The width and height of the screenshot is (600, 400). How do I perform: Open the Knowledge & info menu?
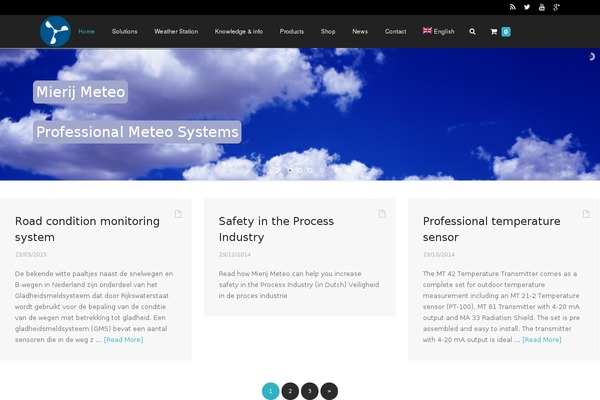point(239,31)
